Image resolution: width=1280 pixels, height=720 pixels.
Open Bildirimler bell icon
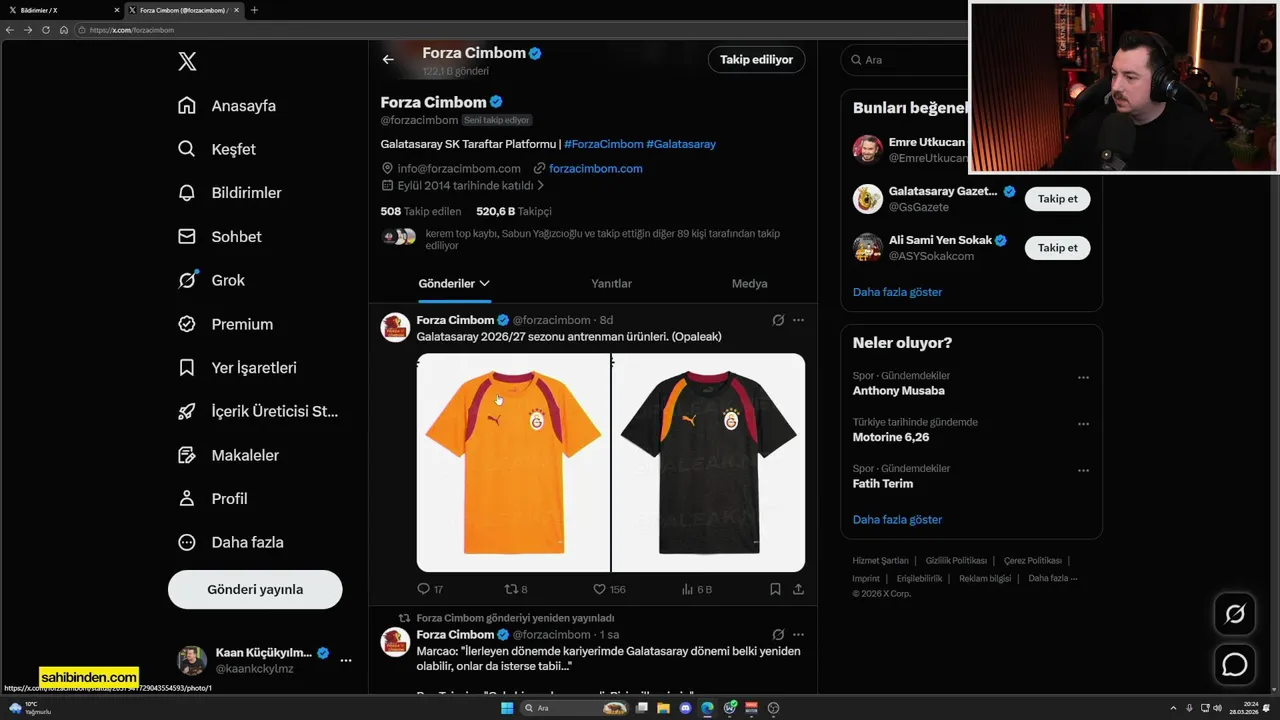pos(186,192)
